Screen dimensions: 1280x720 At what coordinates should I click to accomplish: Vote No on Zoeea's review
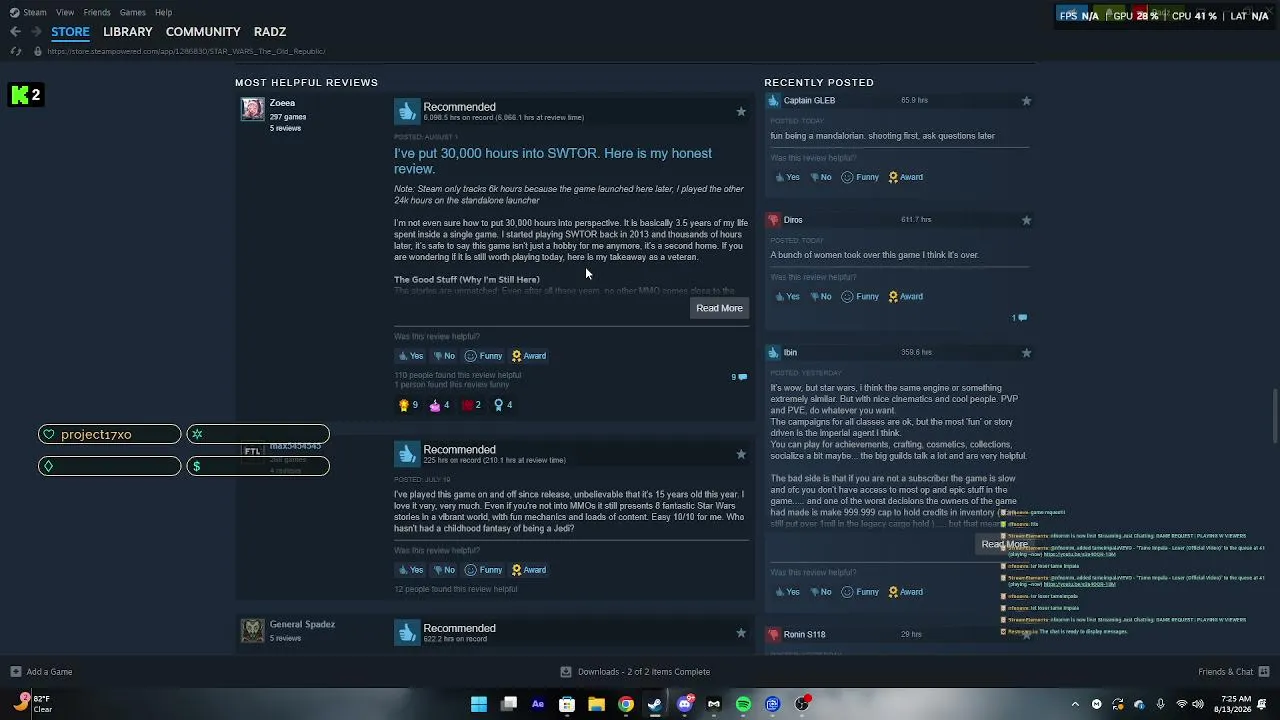443,356
